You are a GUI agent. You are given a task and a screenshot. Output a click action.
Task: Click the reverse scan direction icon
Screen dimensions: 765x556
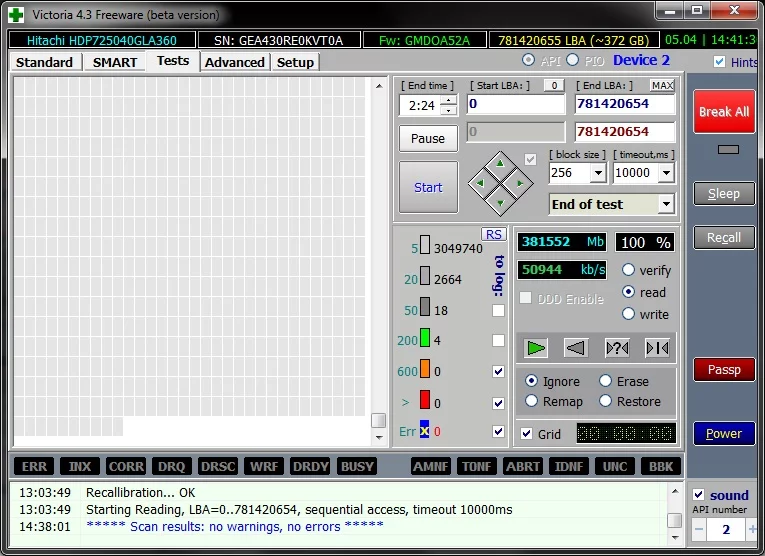pos(576,348)
